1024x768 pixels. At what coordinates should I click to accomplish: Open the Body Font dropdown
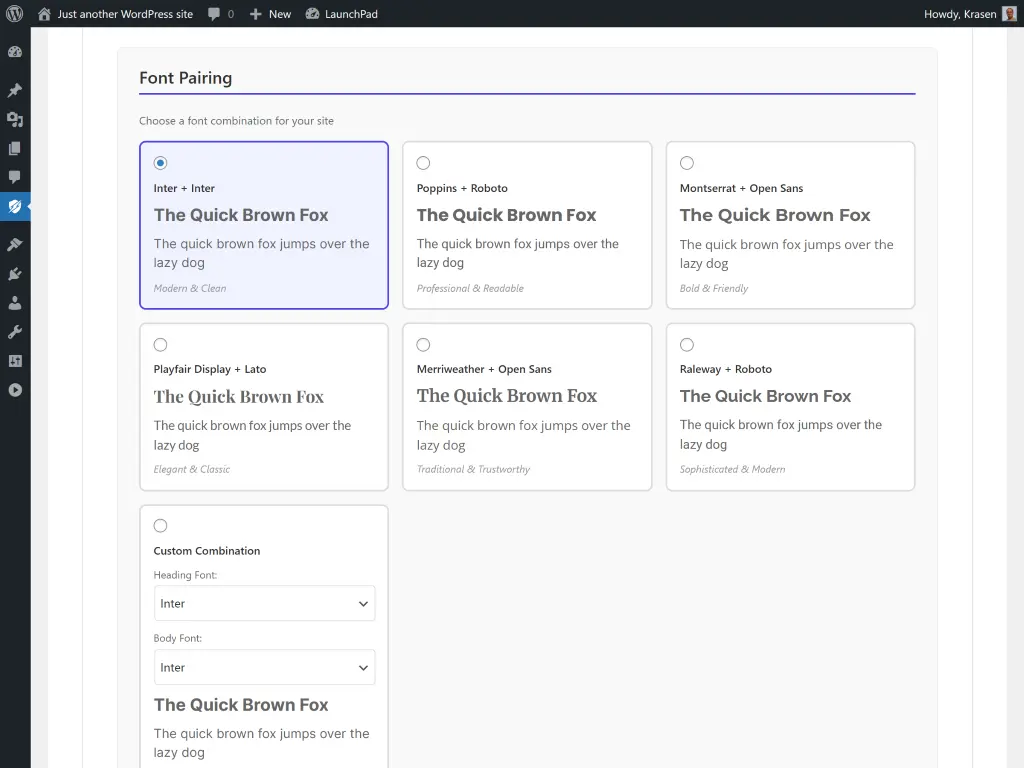(264, 667)
